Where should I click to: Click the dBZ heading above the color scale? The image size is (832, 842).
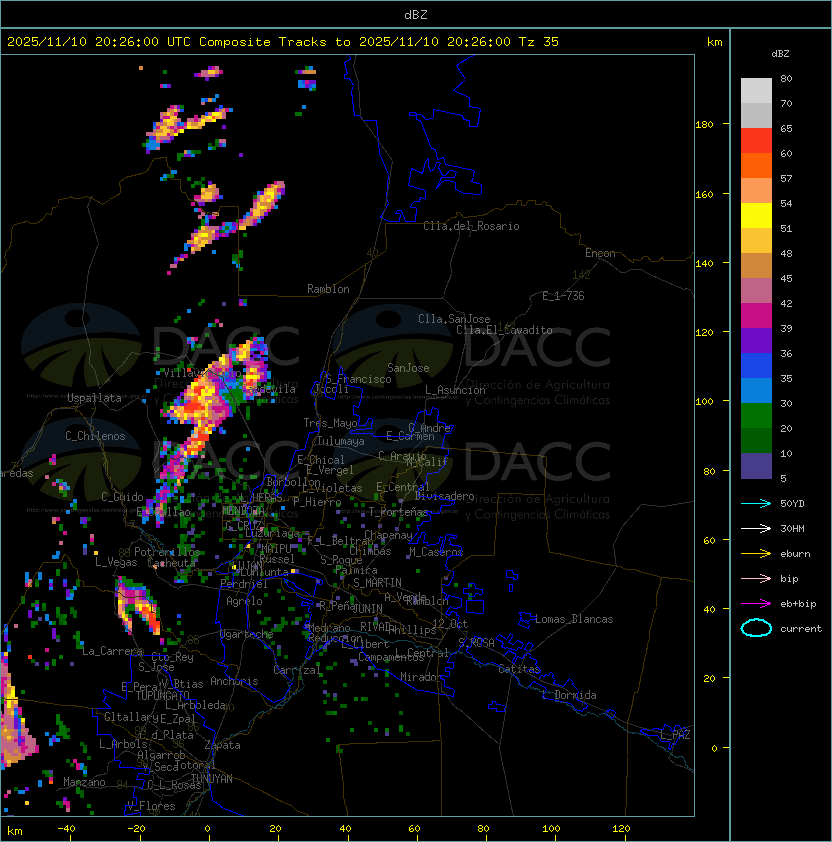click(x=780, y=54)
